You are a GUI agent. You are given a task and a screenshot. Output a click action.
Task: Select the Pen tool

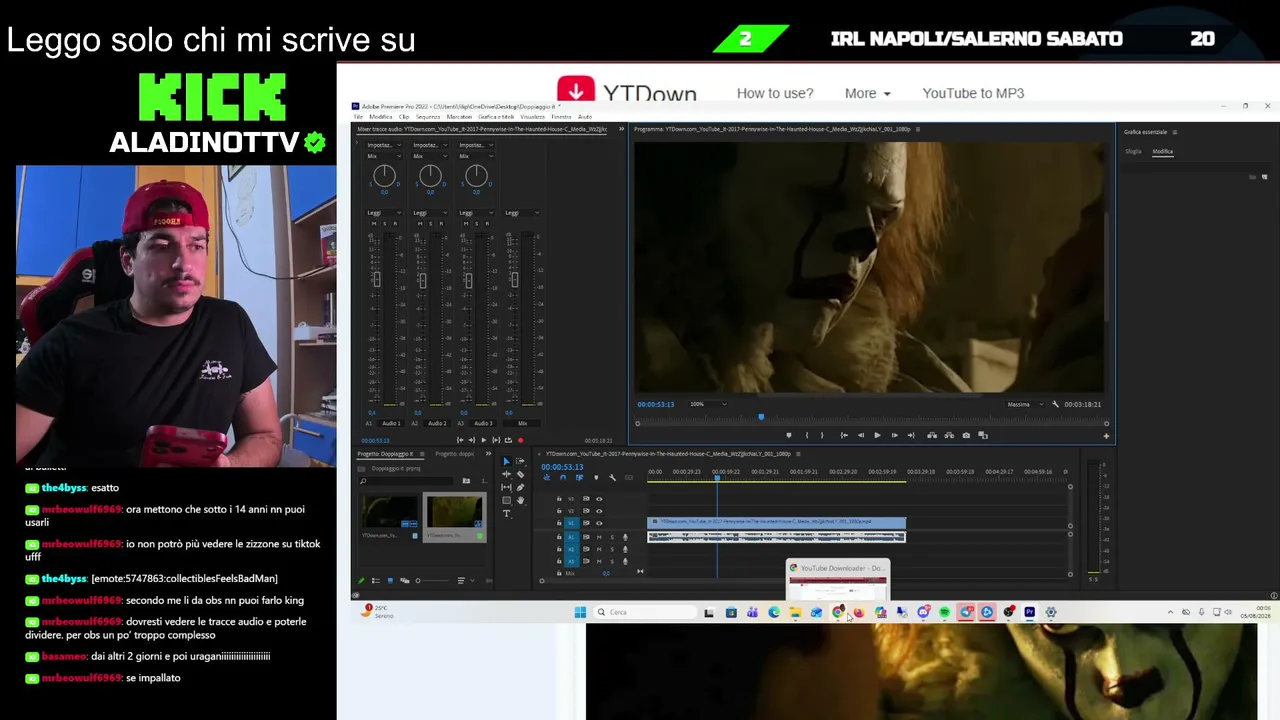click(520, 488)
